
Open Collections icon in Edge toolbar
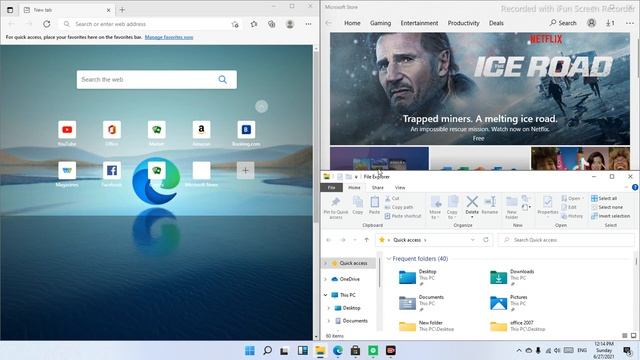coord(271,24)
